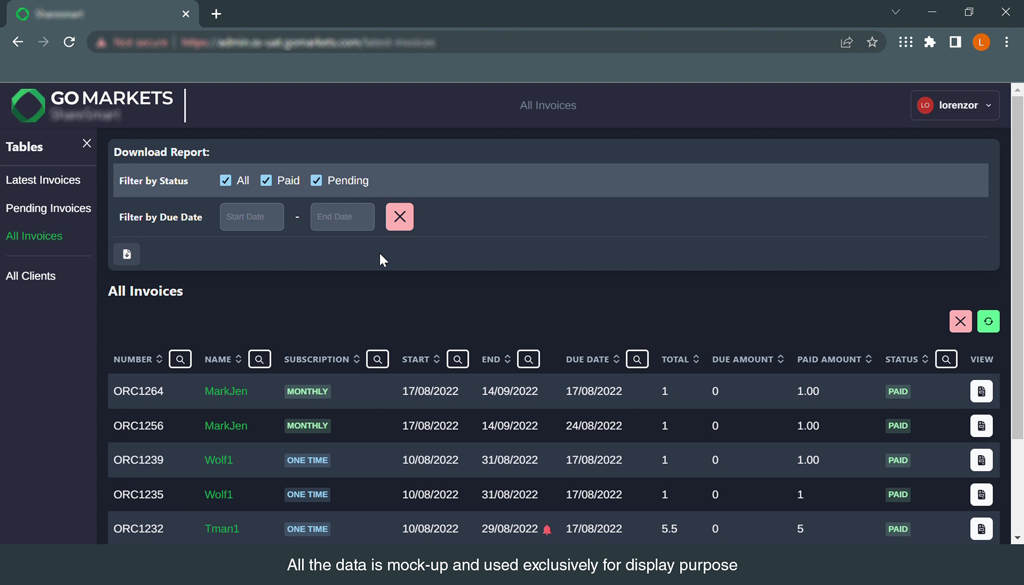Clear the due date filter
The width and height of the screenshot is (1024, 585).
[400, 217]
